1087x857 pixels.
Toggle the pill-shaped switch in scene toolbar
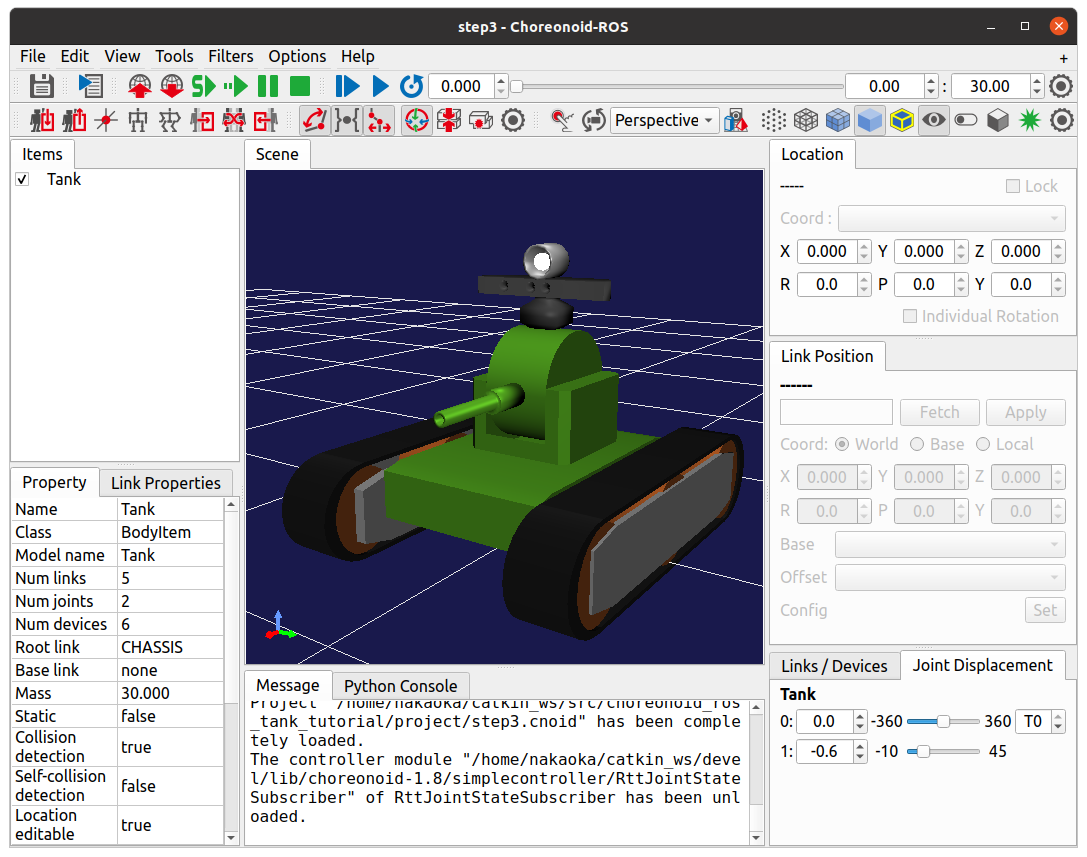click(965, 121)
